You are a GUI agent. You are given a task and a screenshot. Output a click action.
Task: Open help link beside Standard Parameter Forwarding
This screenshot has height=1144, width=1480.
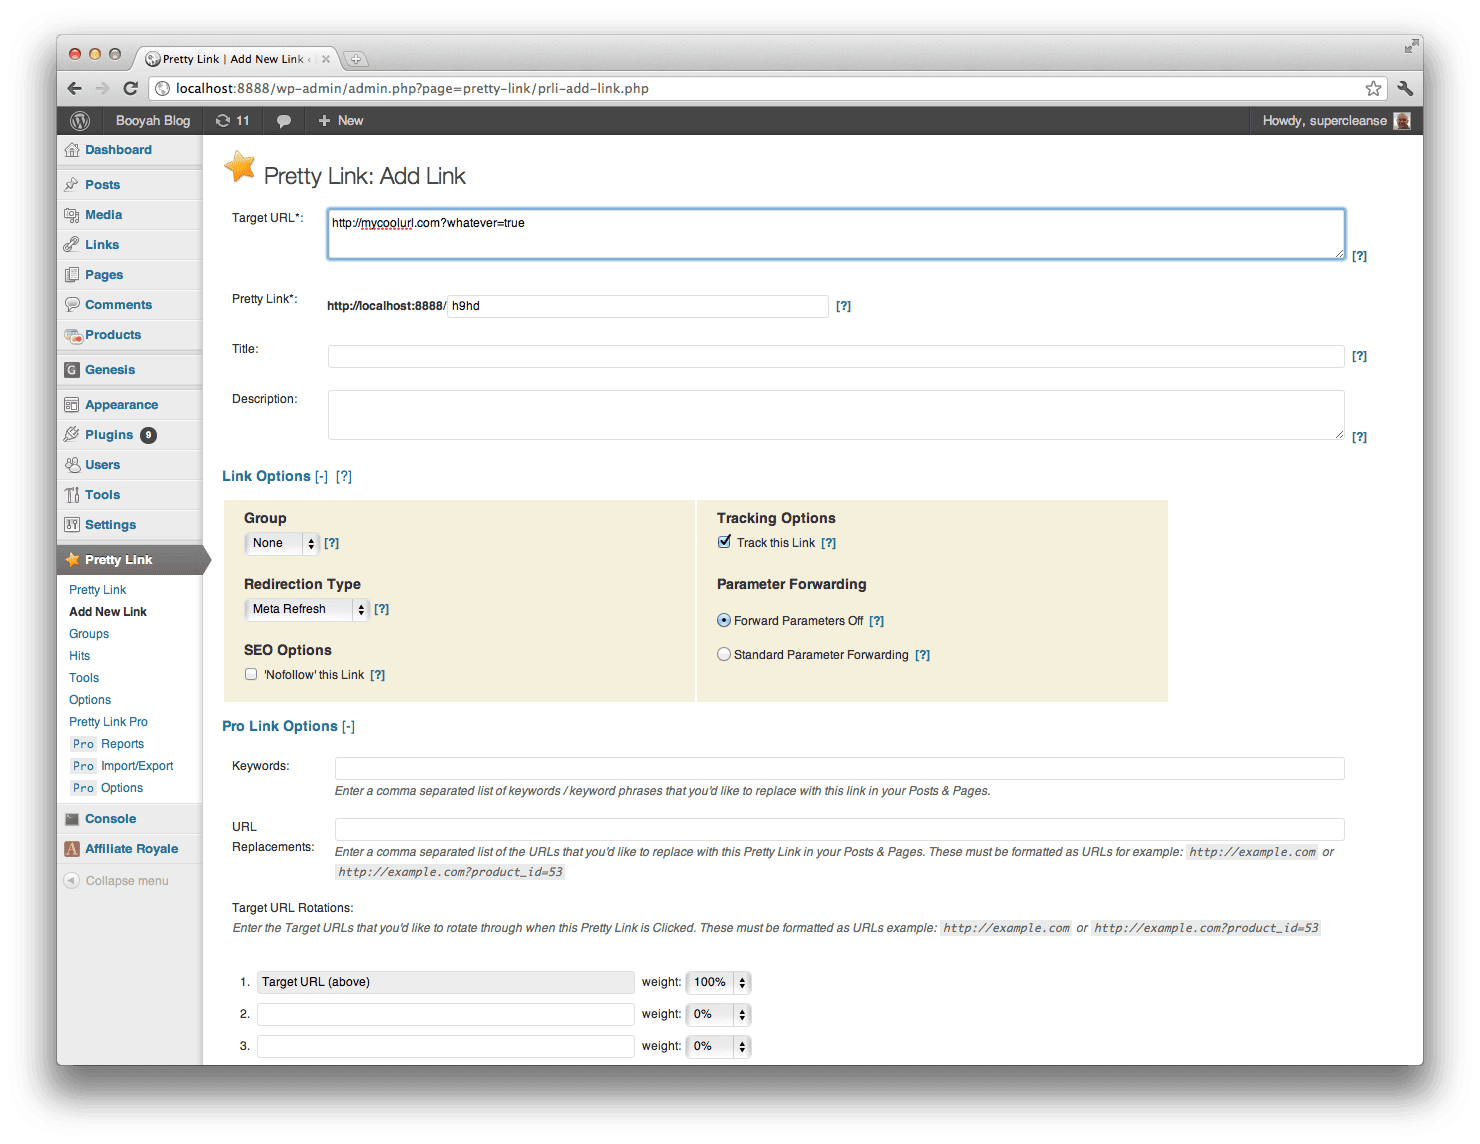pos(922,655)
